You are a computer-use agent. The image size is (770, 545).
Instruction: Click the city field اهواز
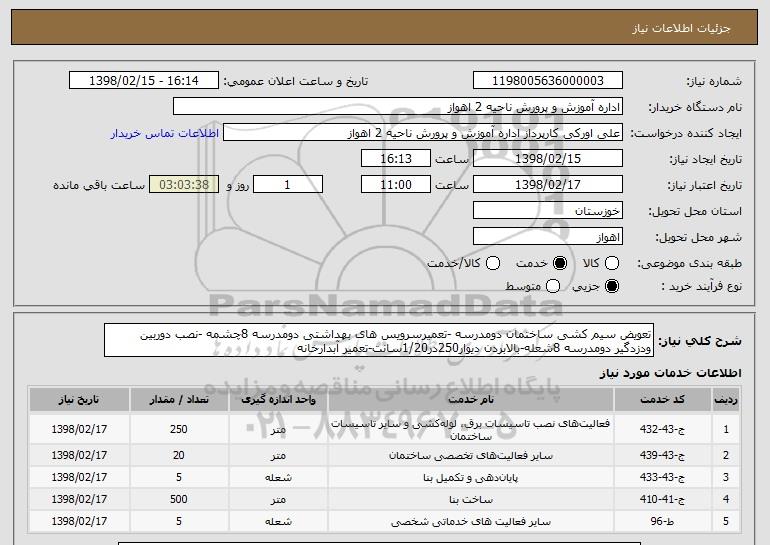click(548, 237)
